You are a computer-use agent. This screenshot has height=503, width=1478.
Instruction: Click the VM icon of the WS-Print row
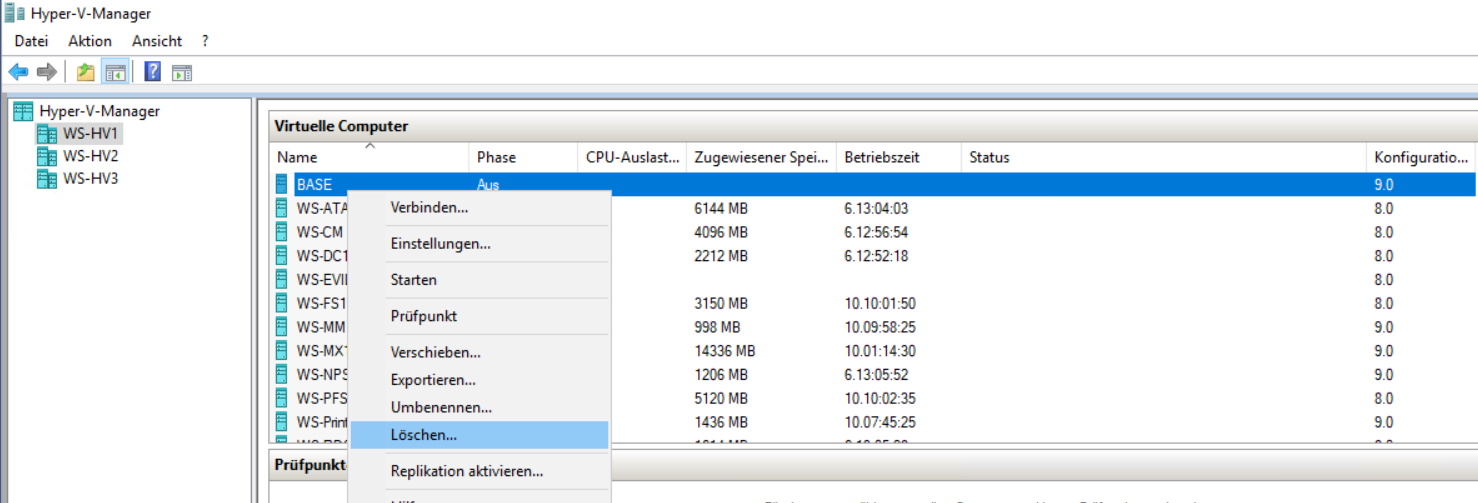(x=282, y=422)
